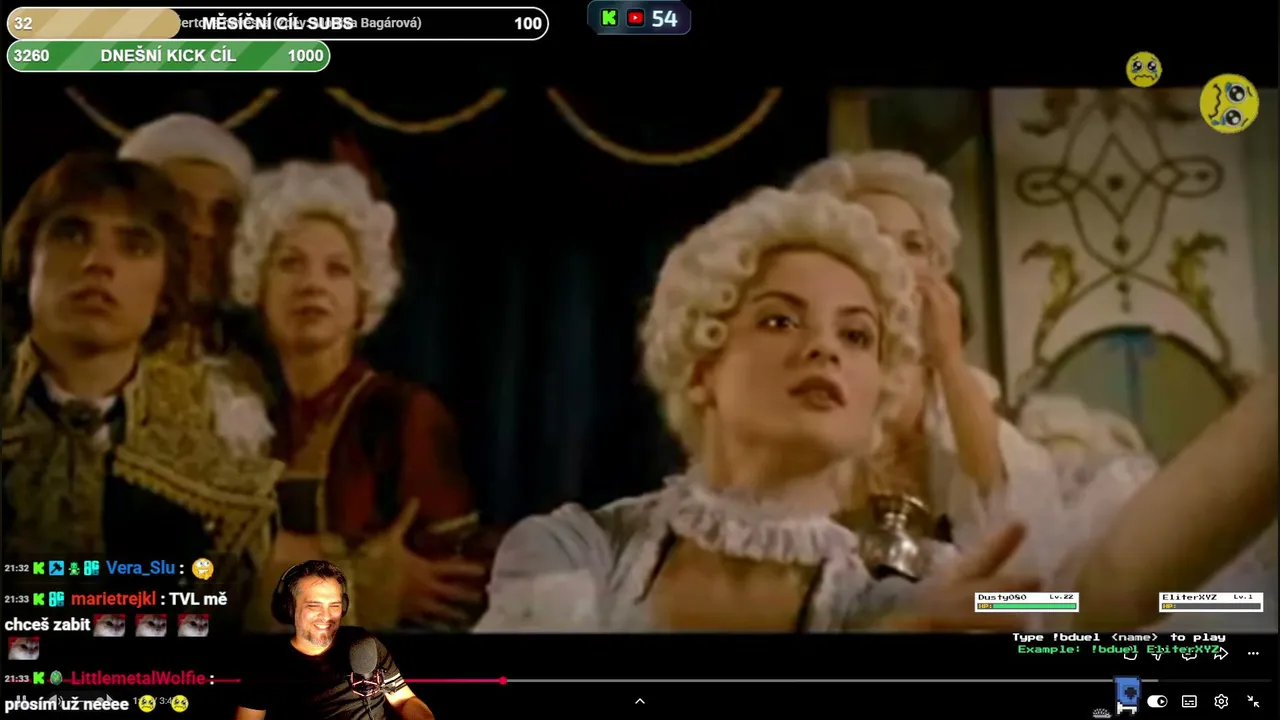Click the green gem badge beside LittlemetalWolfie
This screenshot has height=720, width=1280.
click(x=57, y=678)
